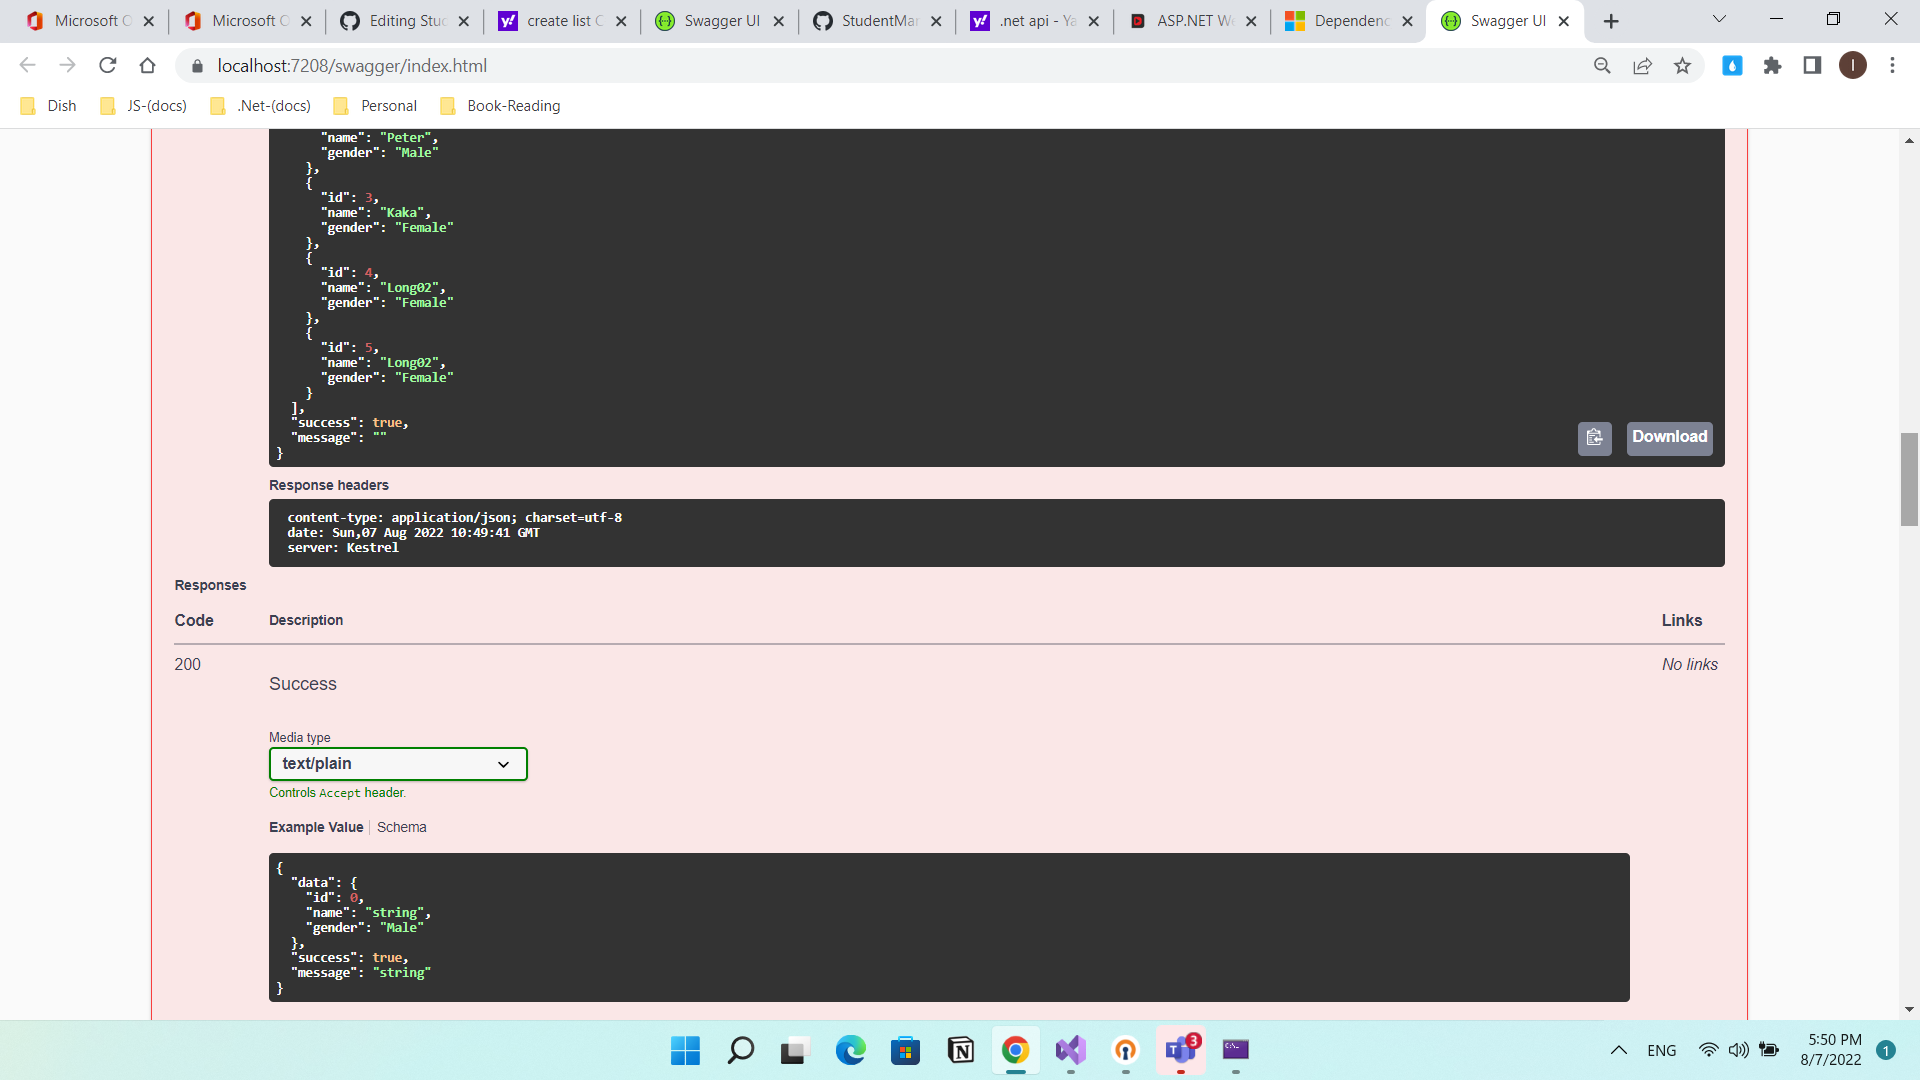Switch to the StudentMa GitHub tab
Screen dimensions: 1920x1080
873,20
